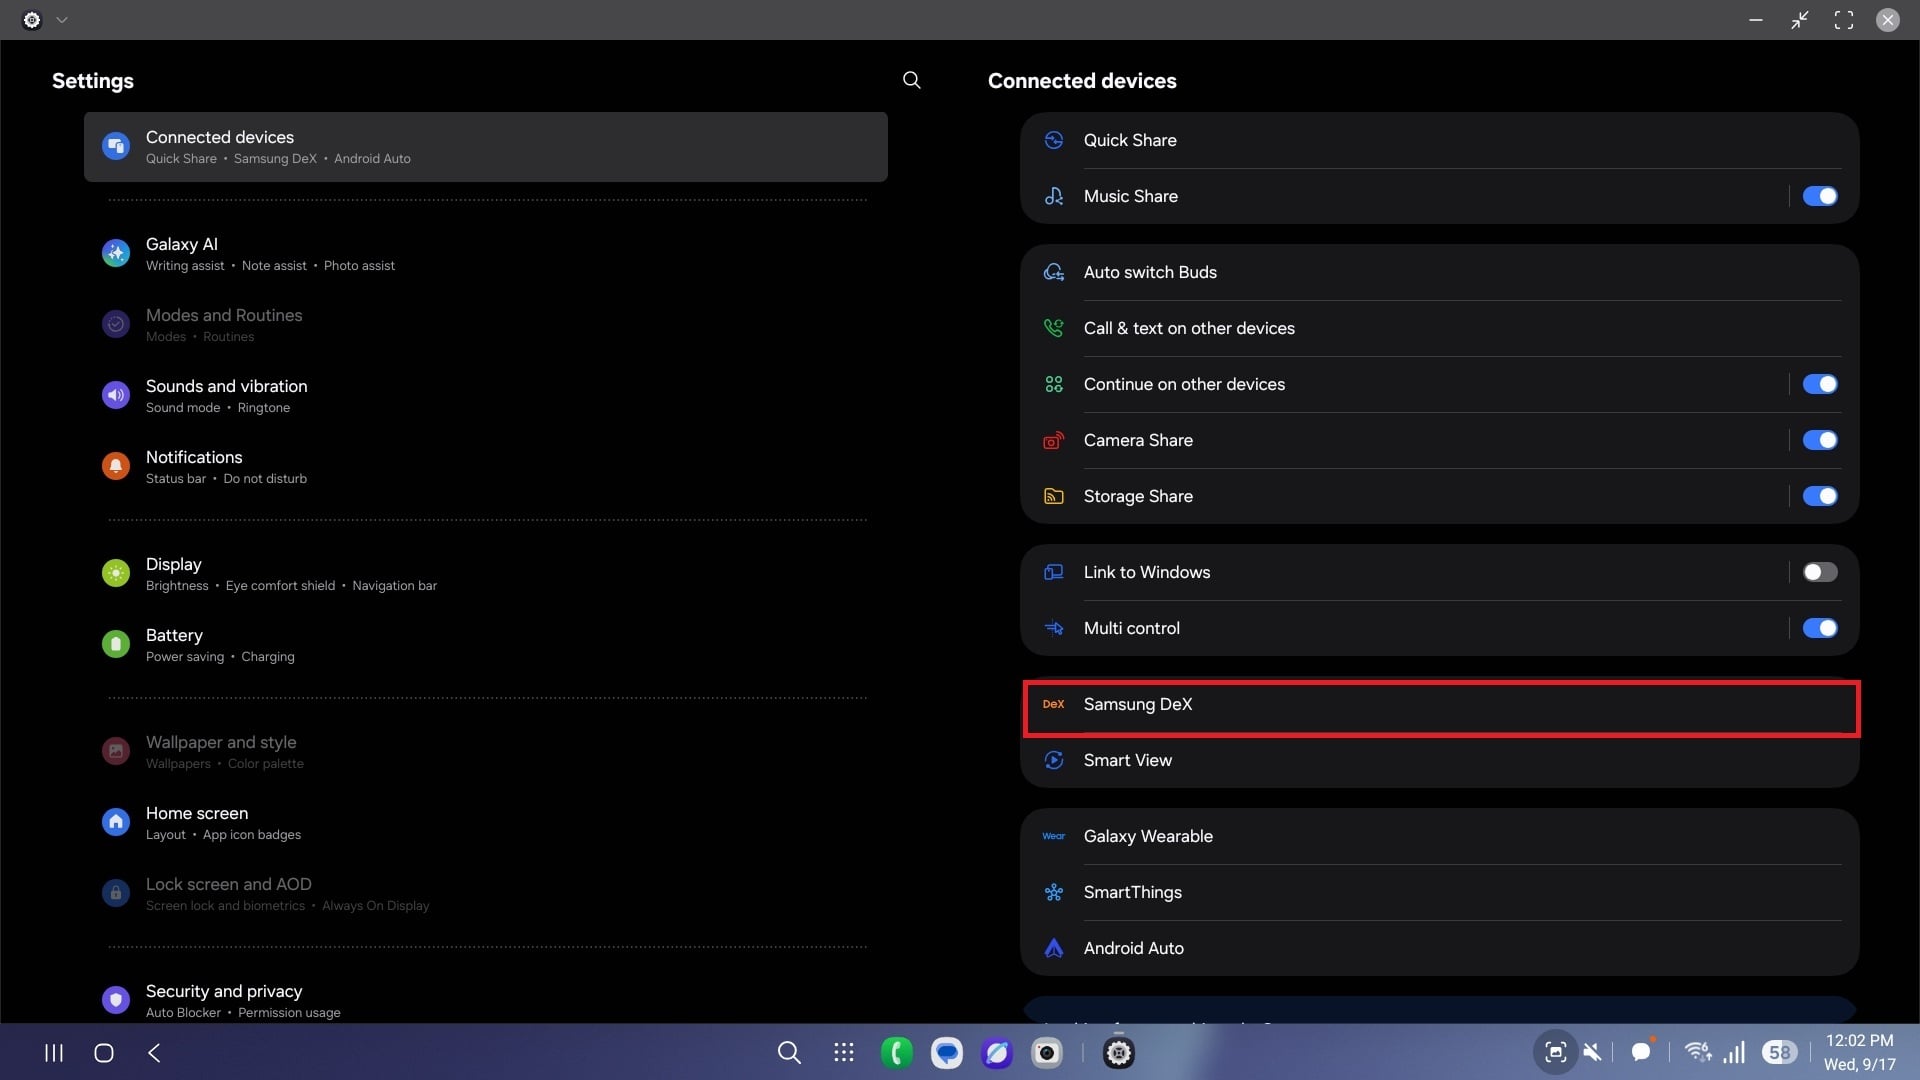Open Samsung Internet browser from the taskbar
This screenshot has height=1080, width=1920.
997,1052
